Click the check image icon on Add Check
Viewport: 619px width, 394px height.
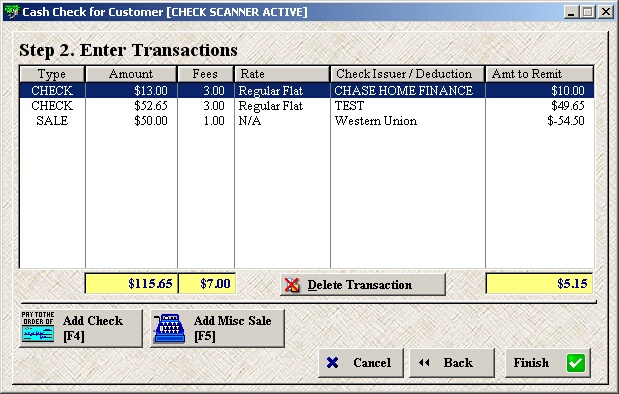pos(38,326)
